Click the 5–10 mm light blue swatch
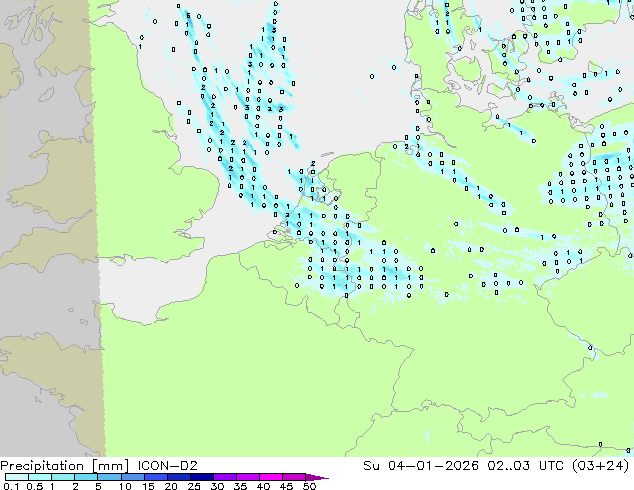The width and height of the screenshot is (634, 490). coord(109,477)
